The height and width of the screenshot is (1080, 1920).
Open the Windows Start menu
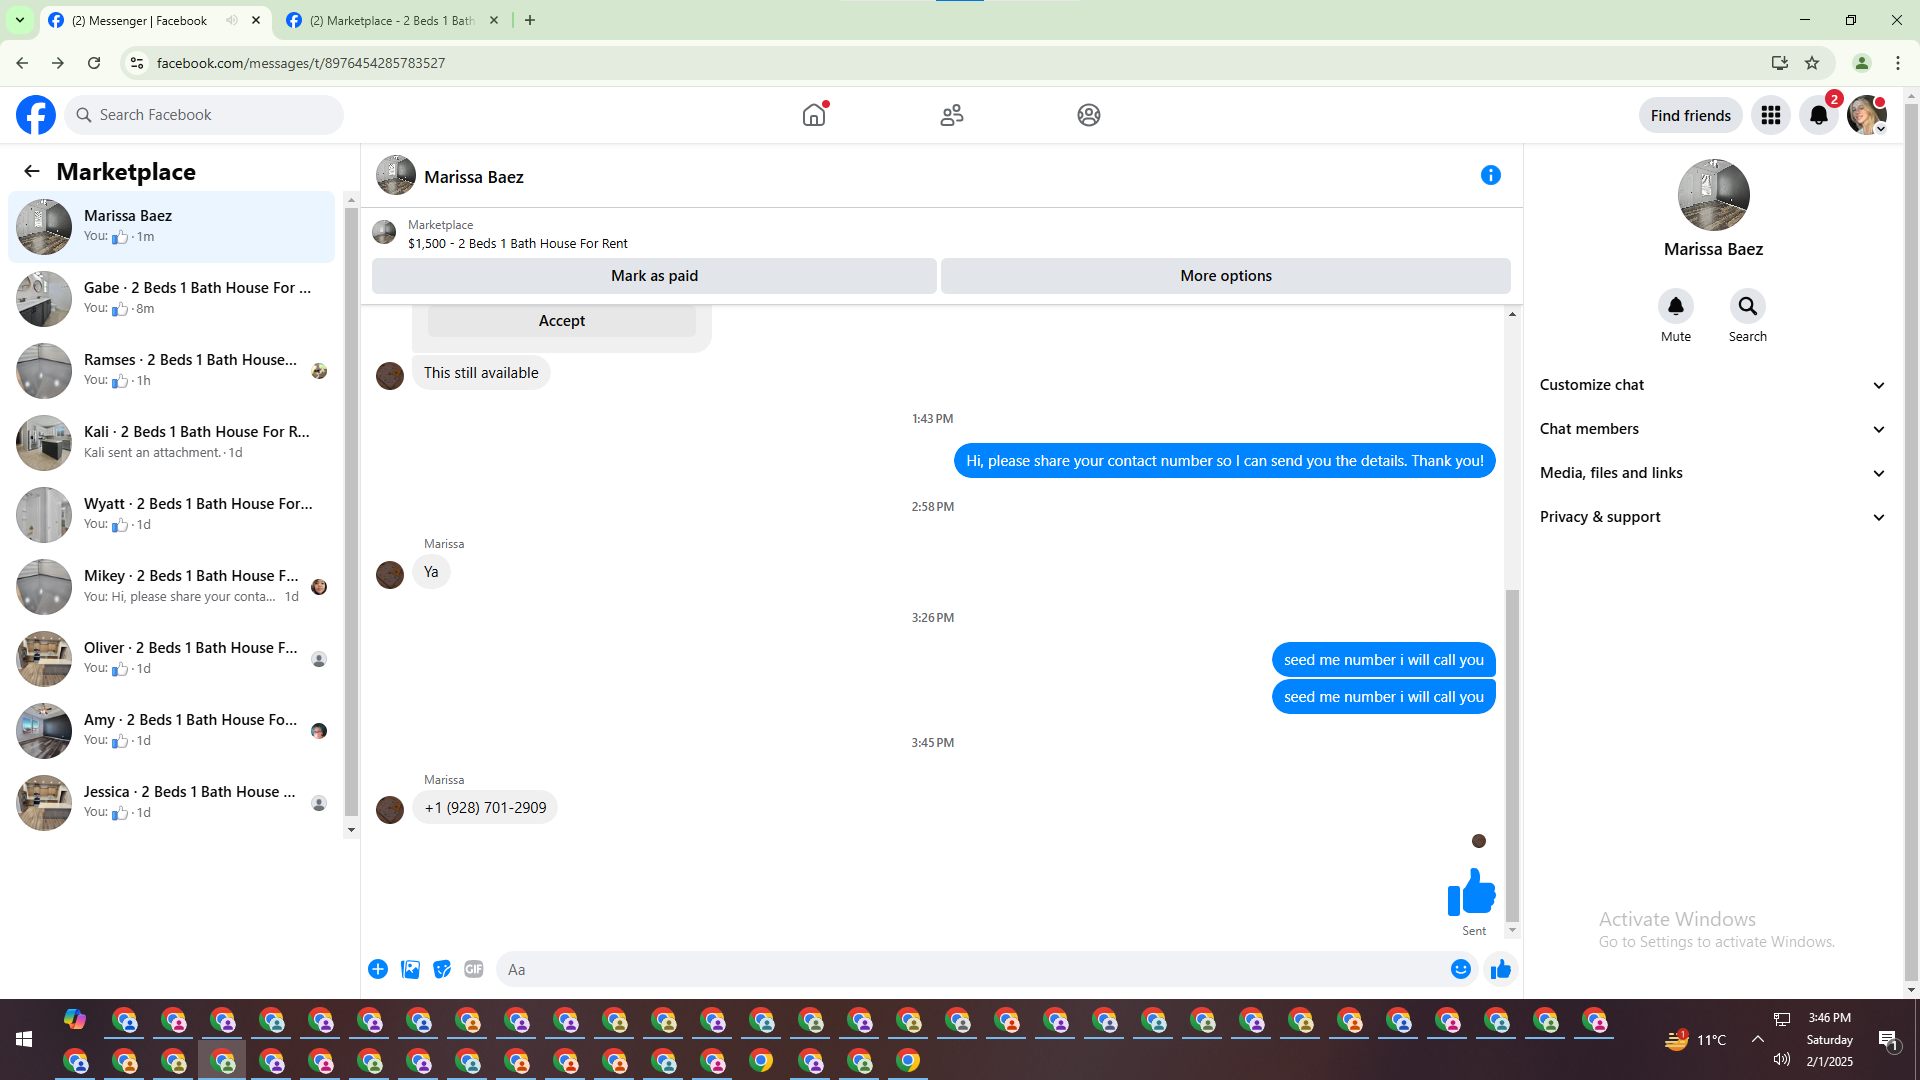(24, 1040)
